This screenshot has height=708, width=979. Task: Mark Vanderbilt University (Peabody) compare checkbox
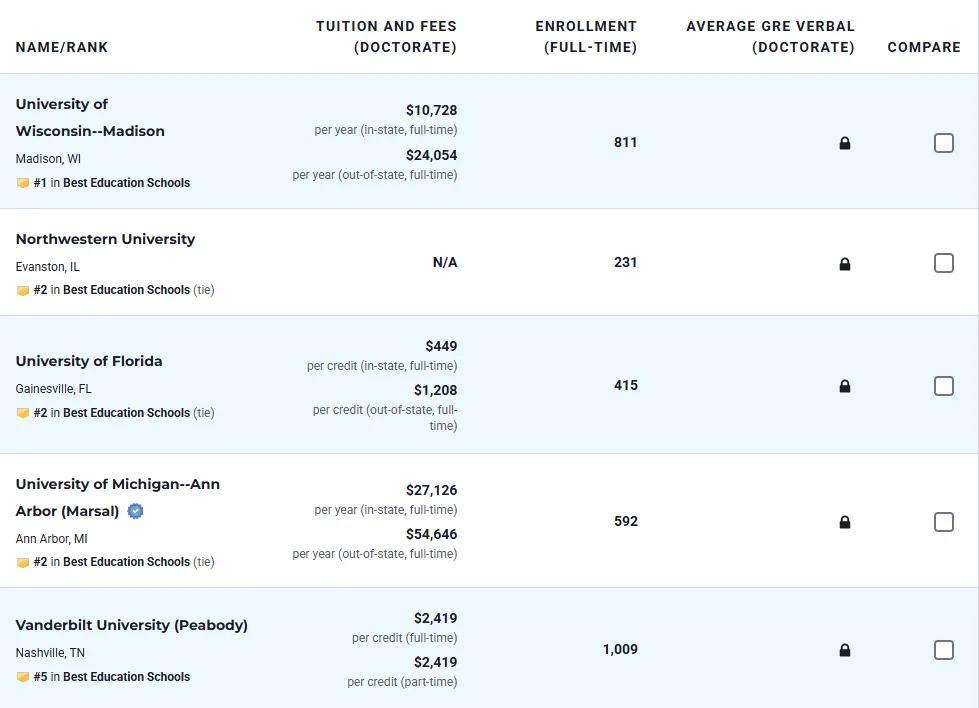click(943, 650)
